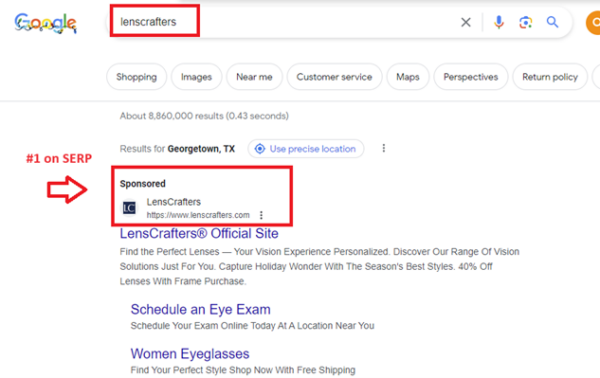Viewport: 600px width, 378px height.
Task: Select the Shopping filter chip
Action: coord(137,77)
